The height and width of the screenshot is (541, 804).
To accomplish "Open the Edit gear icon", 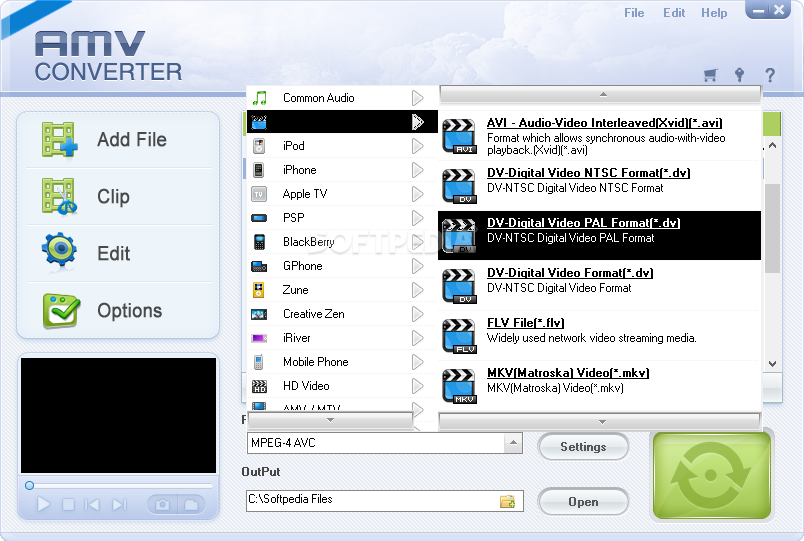I will coord(59,250).
